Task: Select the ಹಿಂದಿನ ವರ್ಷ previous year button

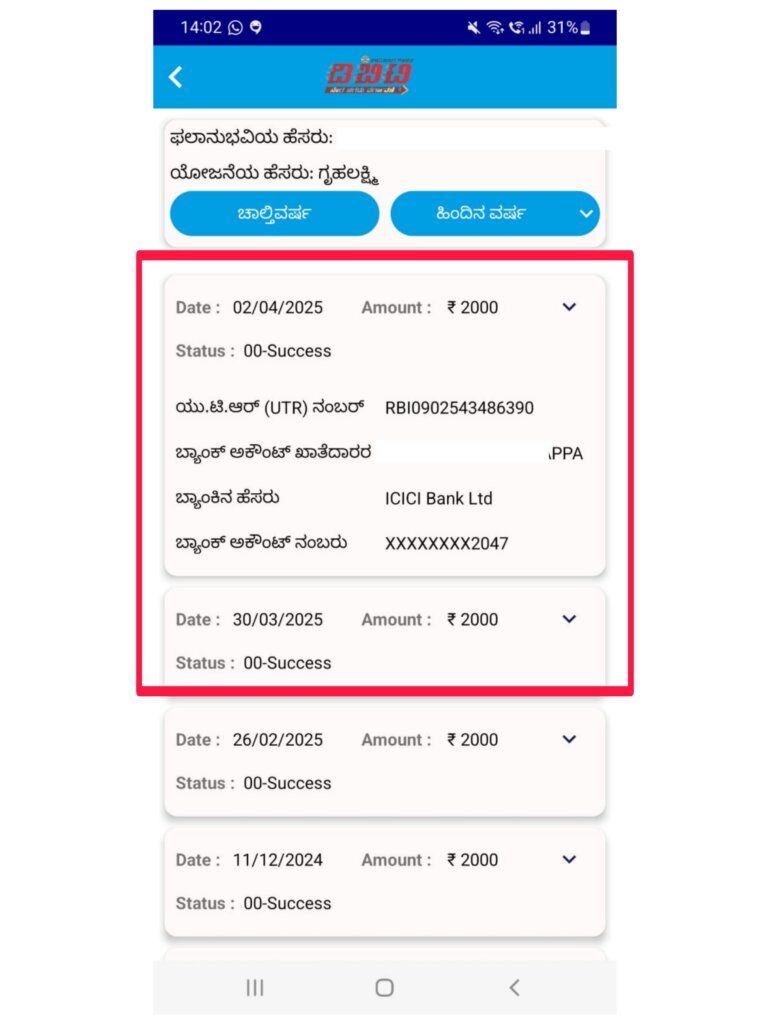Action: [495, 214]
